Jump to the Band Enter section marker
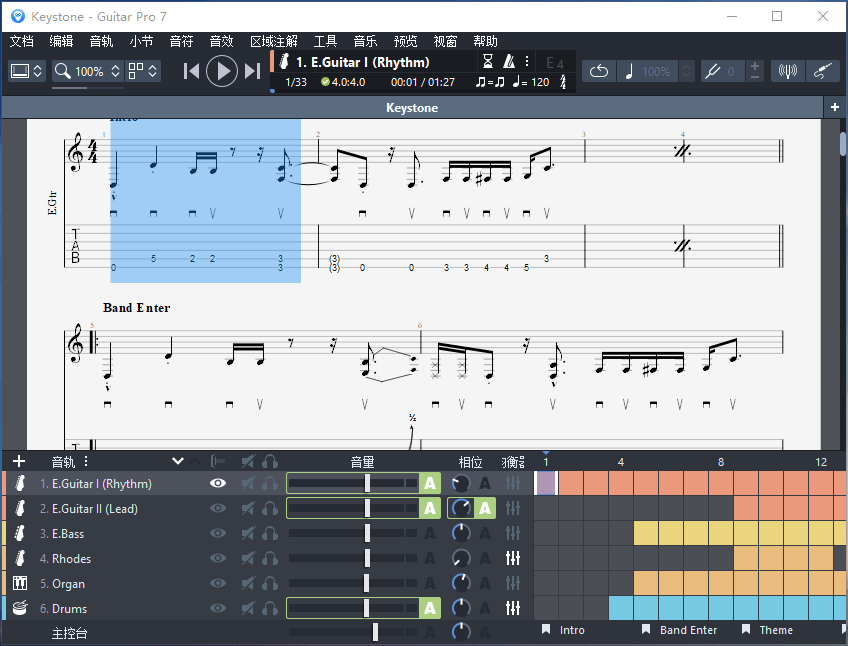The image size is (848, 646). click(679, 629)
